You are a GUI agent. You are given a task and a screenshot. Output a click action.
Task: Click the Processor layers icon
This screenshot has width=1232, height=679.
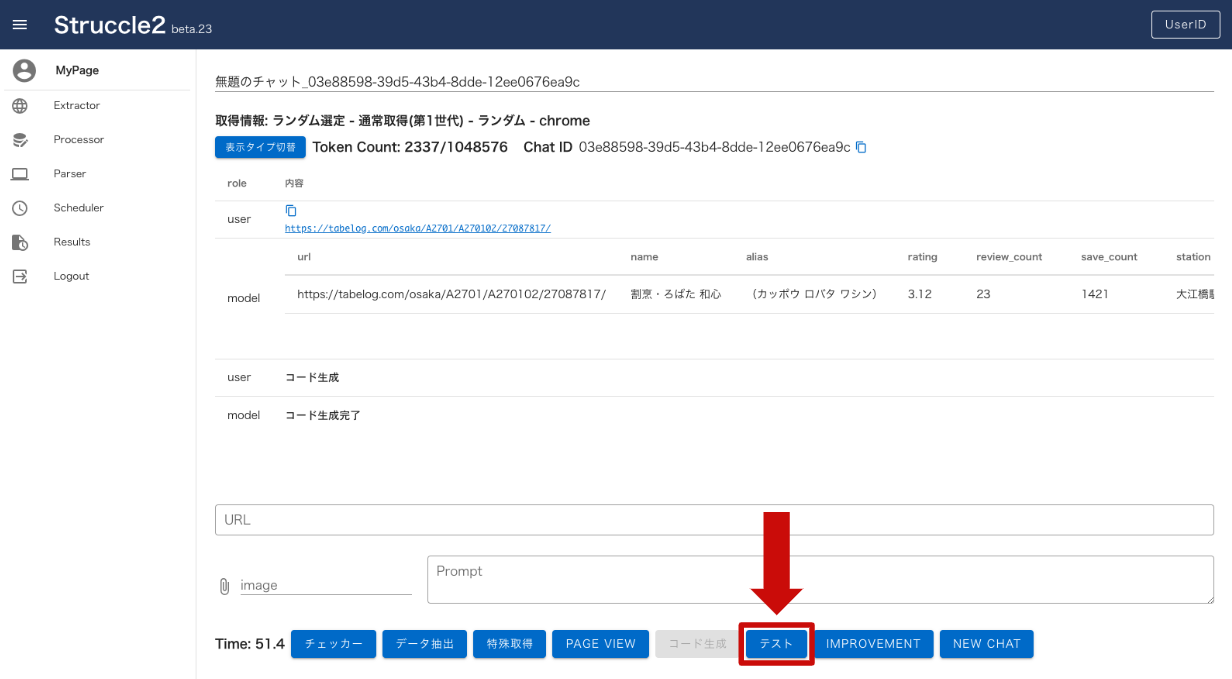(22, 139)
